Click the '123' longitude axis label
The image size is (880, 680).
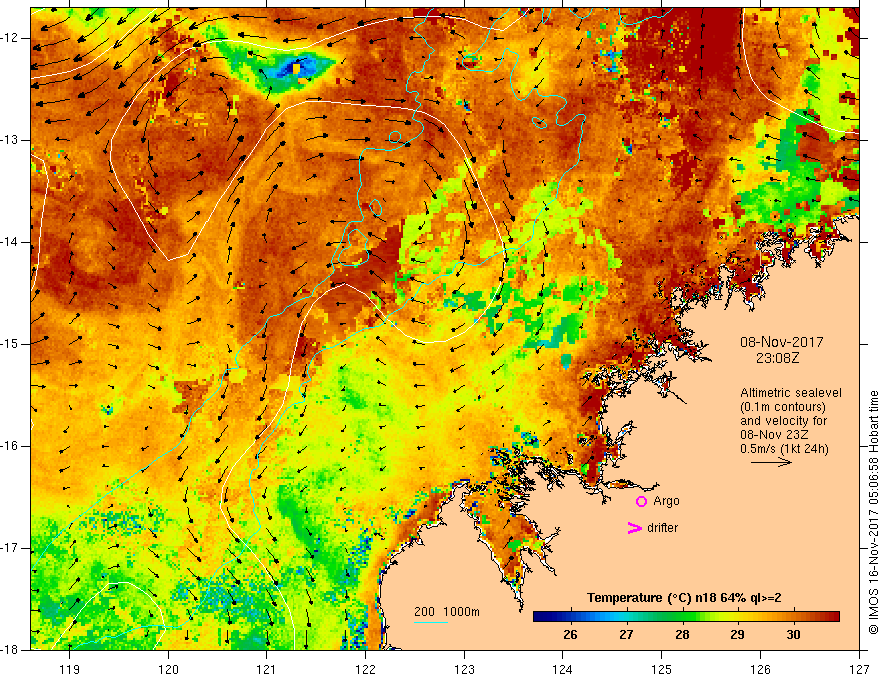[x=464, y=669]
